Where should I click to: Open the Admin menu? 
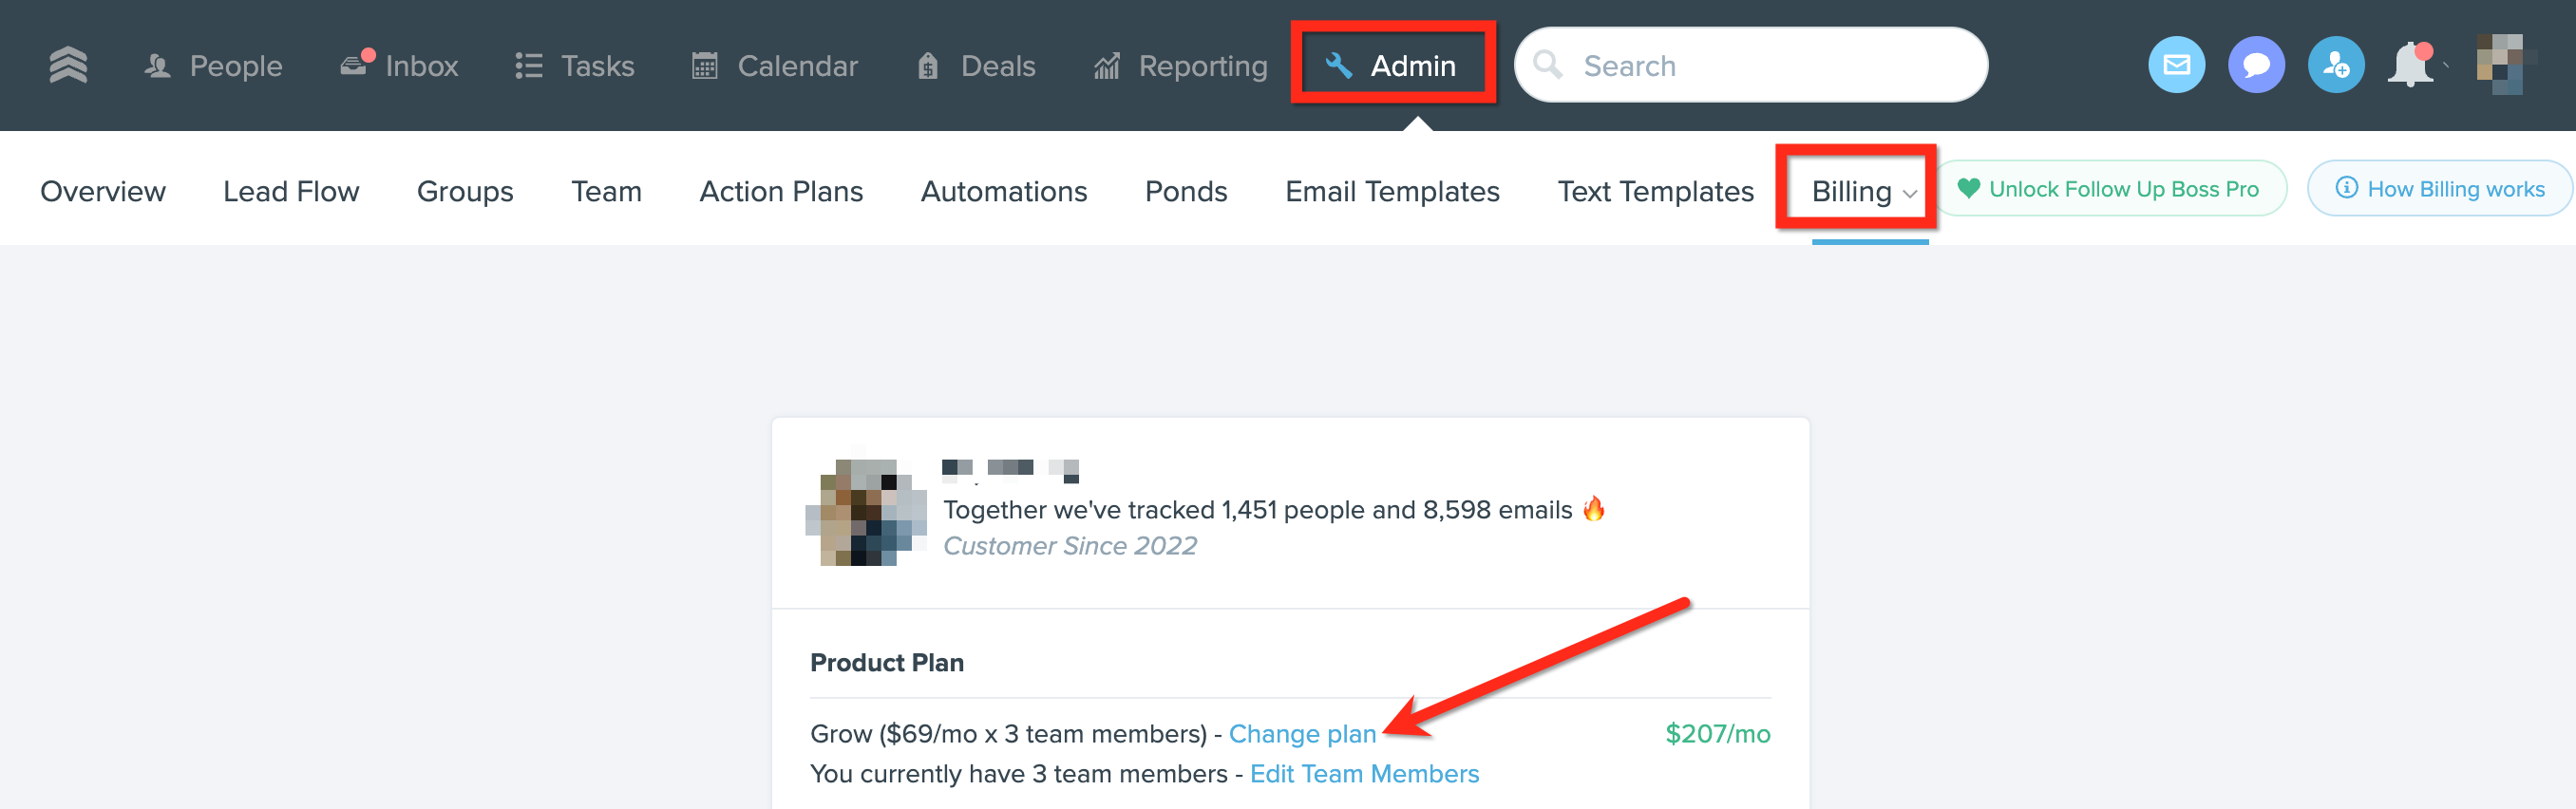click(x=1392, y=66)
